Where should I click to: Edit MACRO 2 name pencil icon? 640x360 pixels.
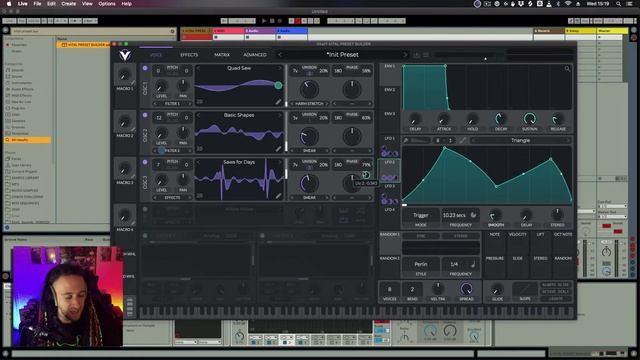(x=133, y=129)
